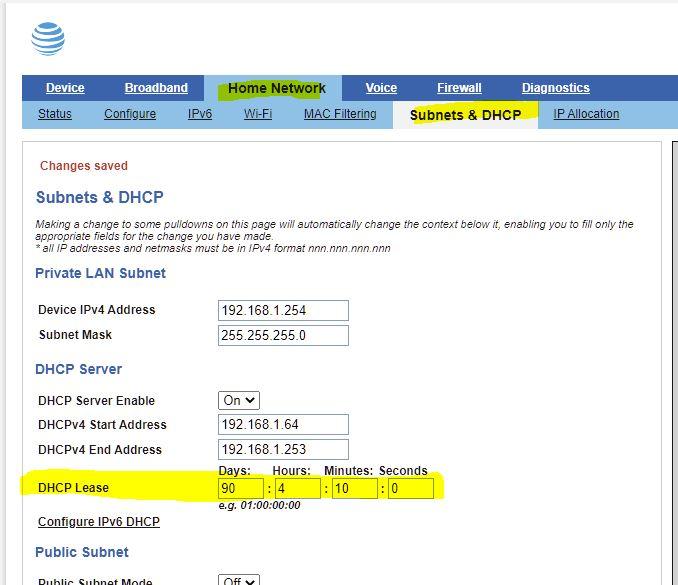Click the Subnet Mask input field
This screenshot has height=585, width=678.
pyautogui.click(x=283, y=335)
